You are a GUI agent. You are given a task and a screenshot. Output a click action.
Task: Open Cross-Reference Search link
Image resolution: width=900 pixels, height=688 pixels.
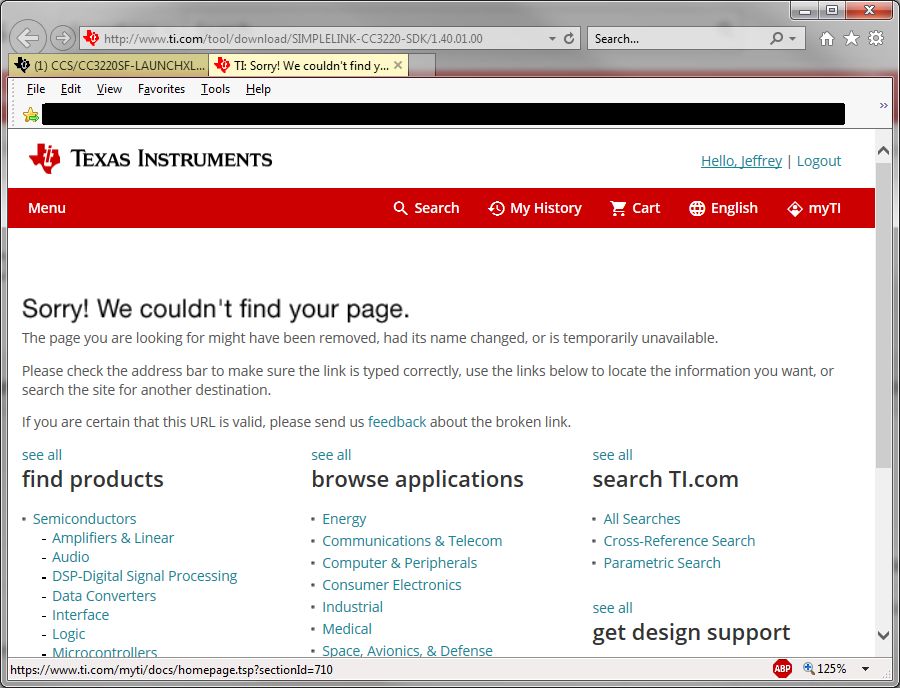point(679,541)
